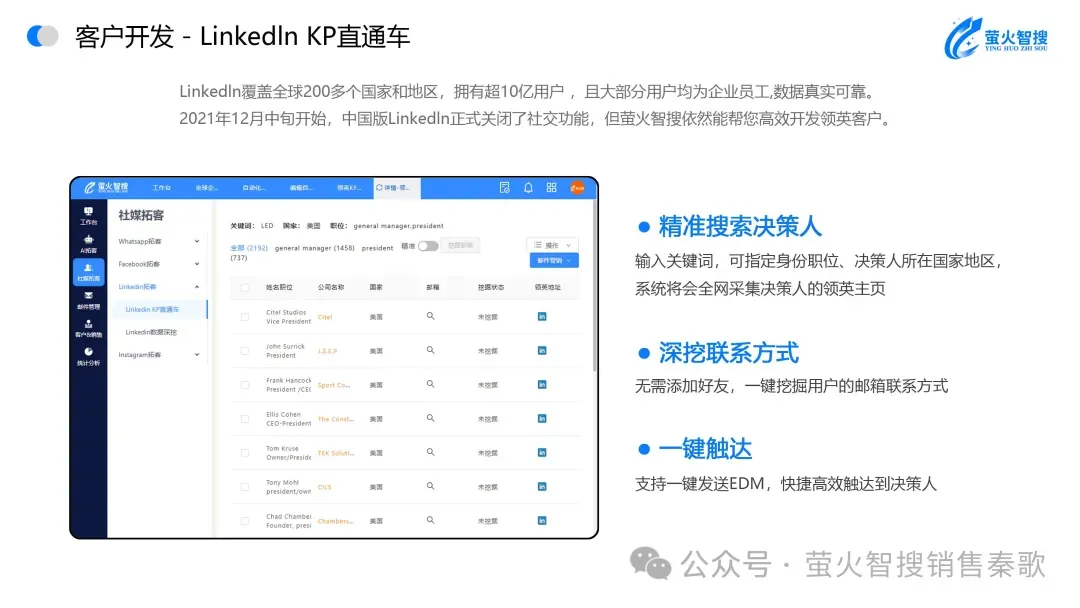This screenshot has height=608, width=1080.
Task: Expand the Facebook拓客 menu chevron
Action: pos(197,264)
